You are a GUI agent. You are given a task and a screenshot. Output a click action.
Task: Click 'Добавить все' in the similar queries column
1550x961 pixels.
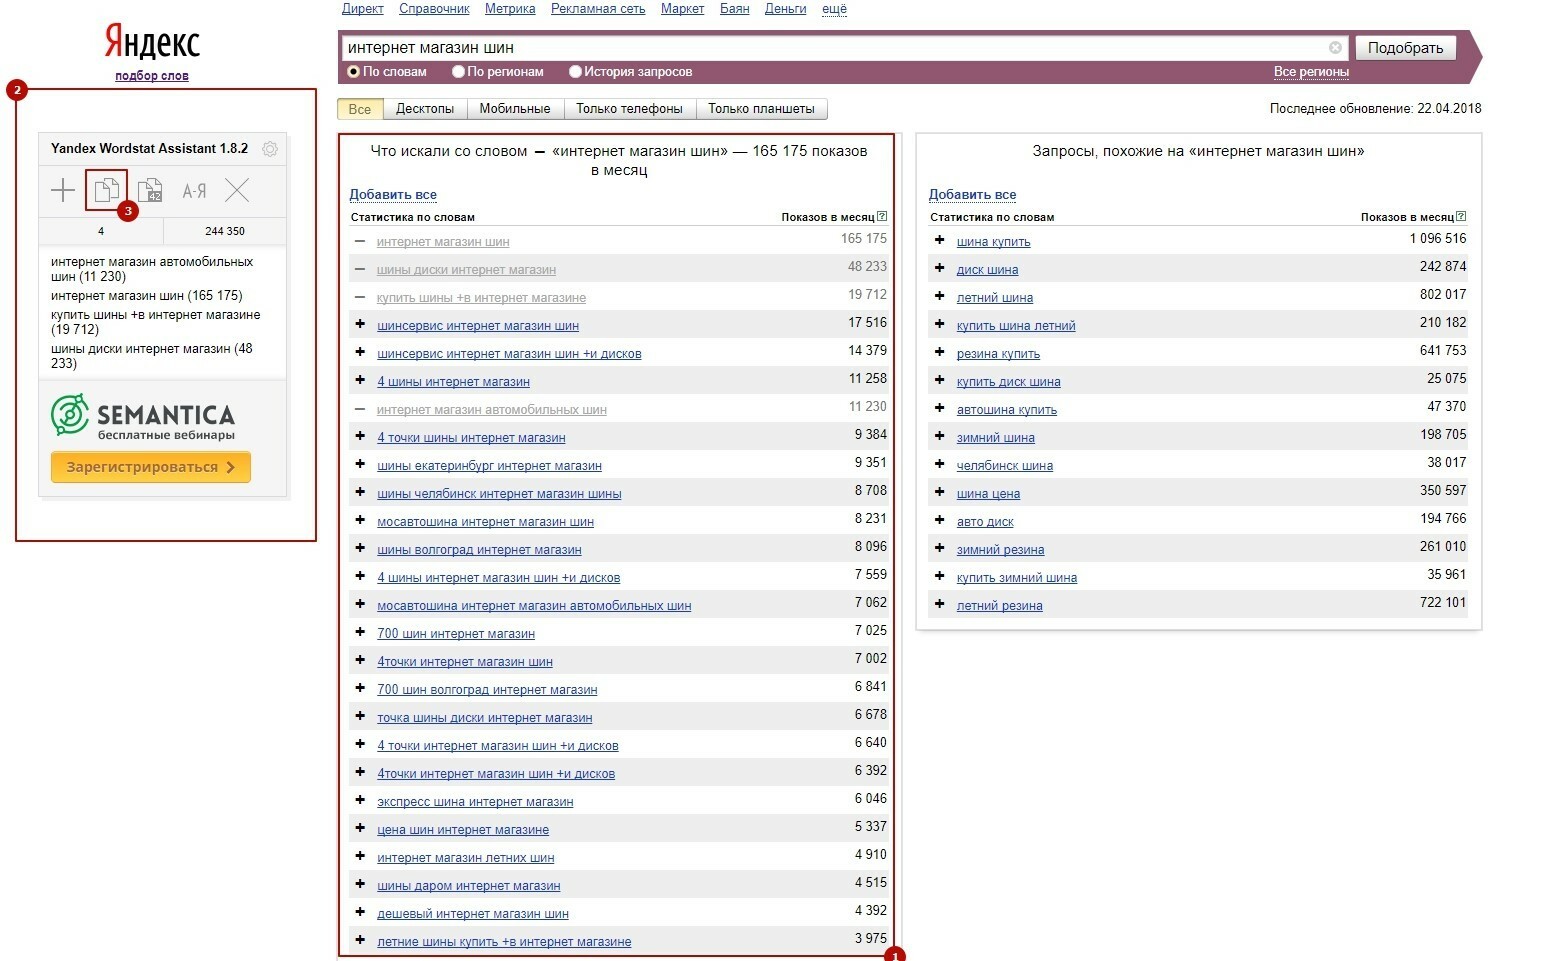tap(972, 194)
